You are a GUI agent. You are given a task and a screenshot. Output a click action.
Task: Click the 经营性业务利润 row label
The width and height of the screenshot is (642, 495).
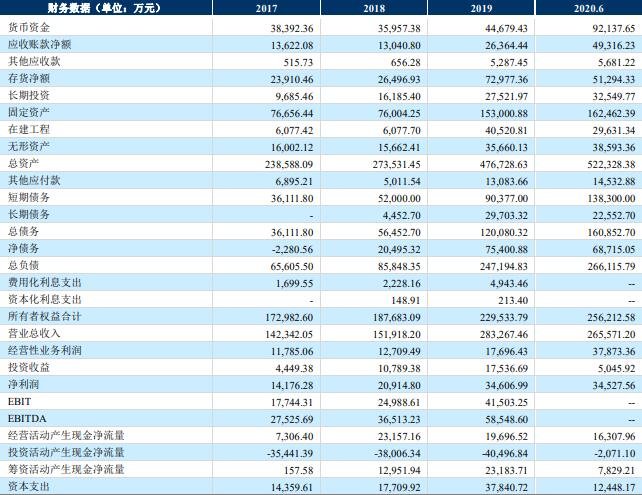pyautogui.click(x=45, y=350)
